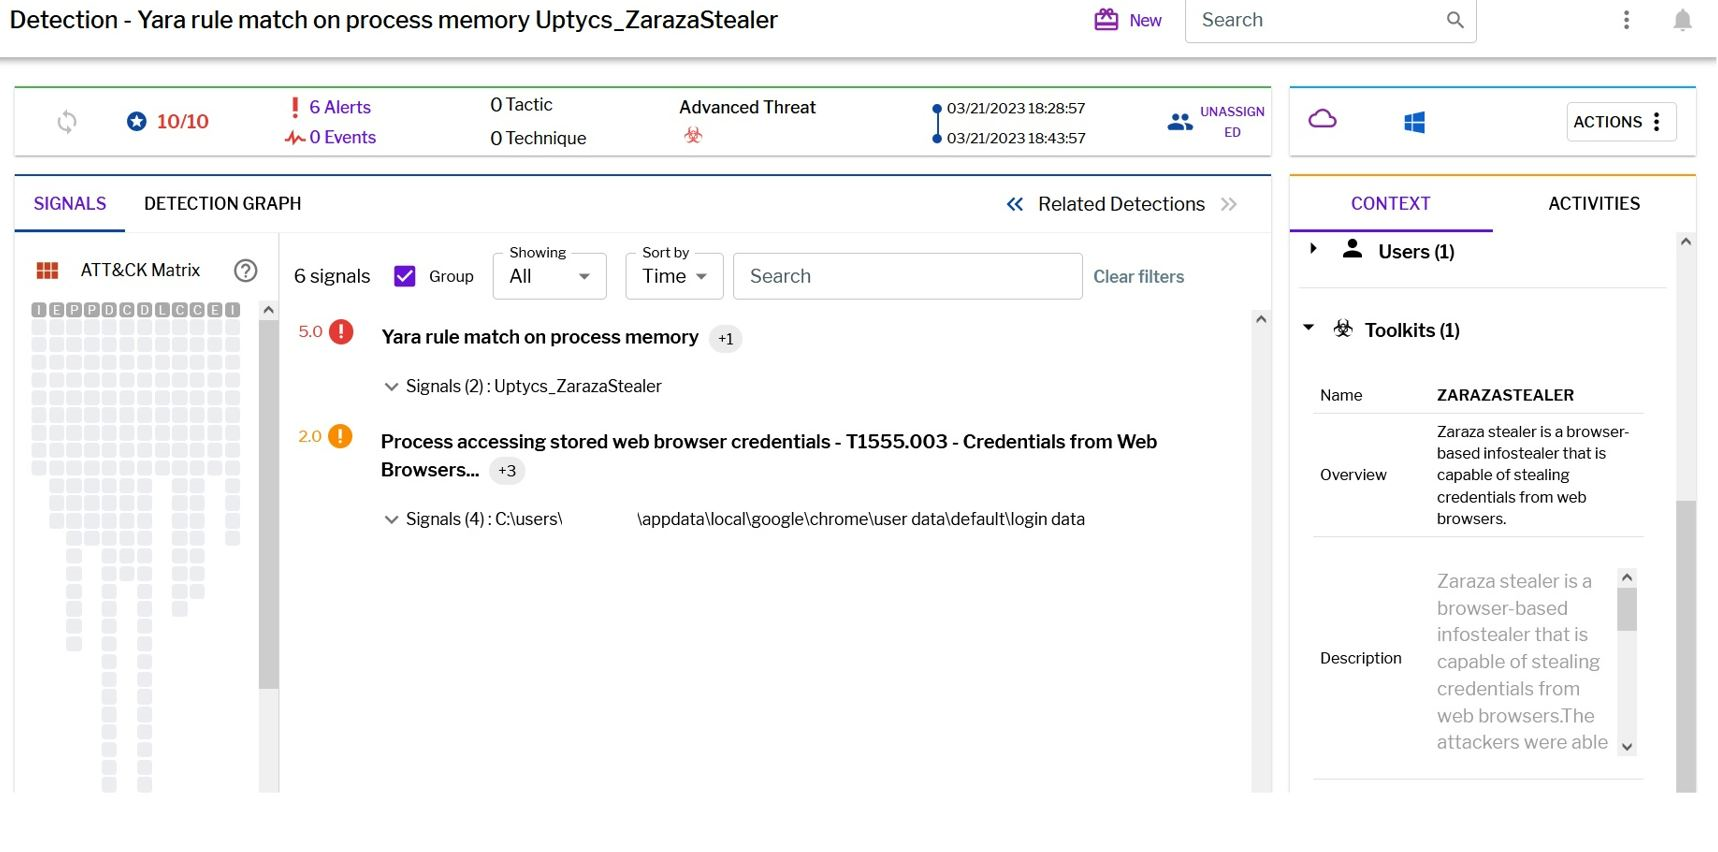Go to previous related detection arrows
Viewport: 1718px width, 852px height.
coord(1014,204)
